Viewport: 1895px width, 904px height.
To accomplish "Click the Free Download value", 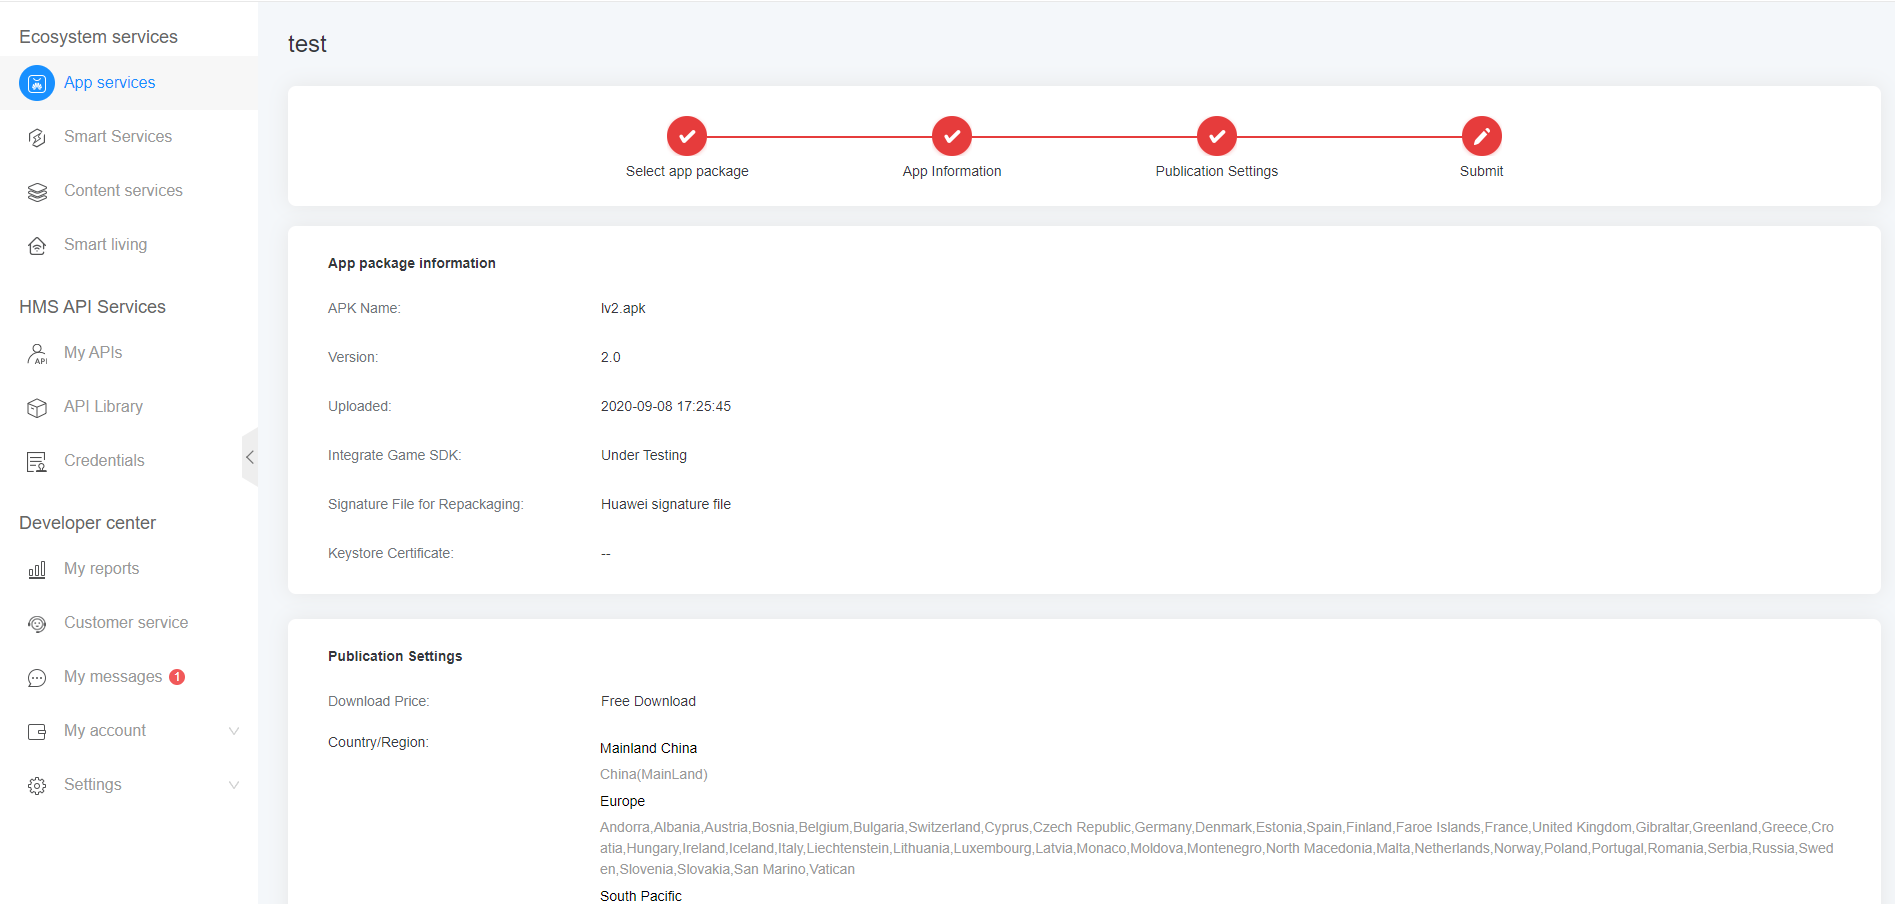I will [x=648, y=701].
